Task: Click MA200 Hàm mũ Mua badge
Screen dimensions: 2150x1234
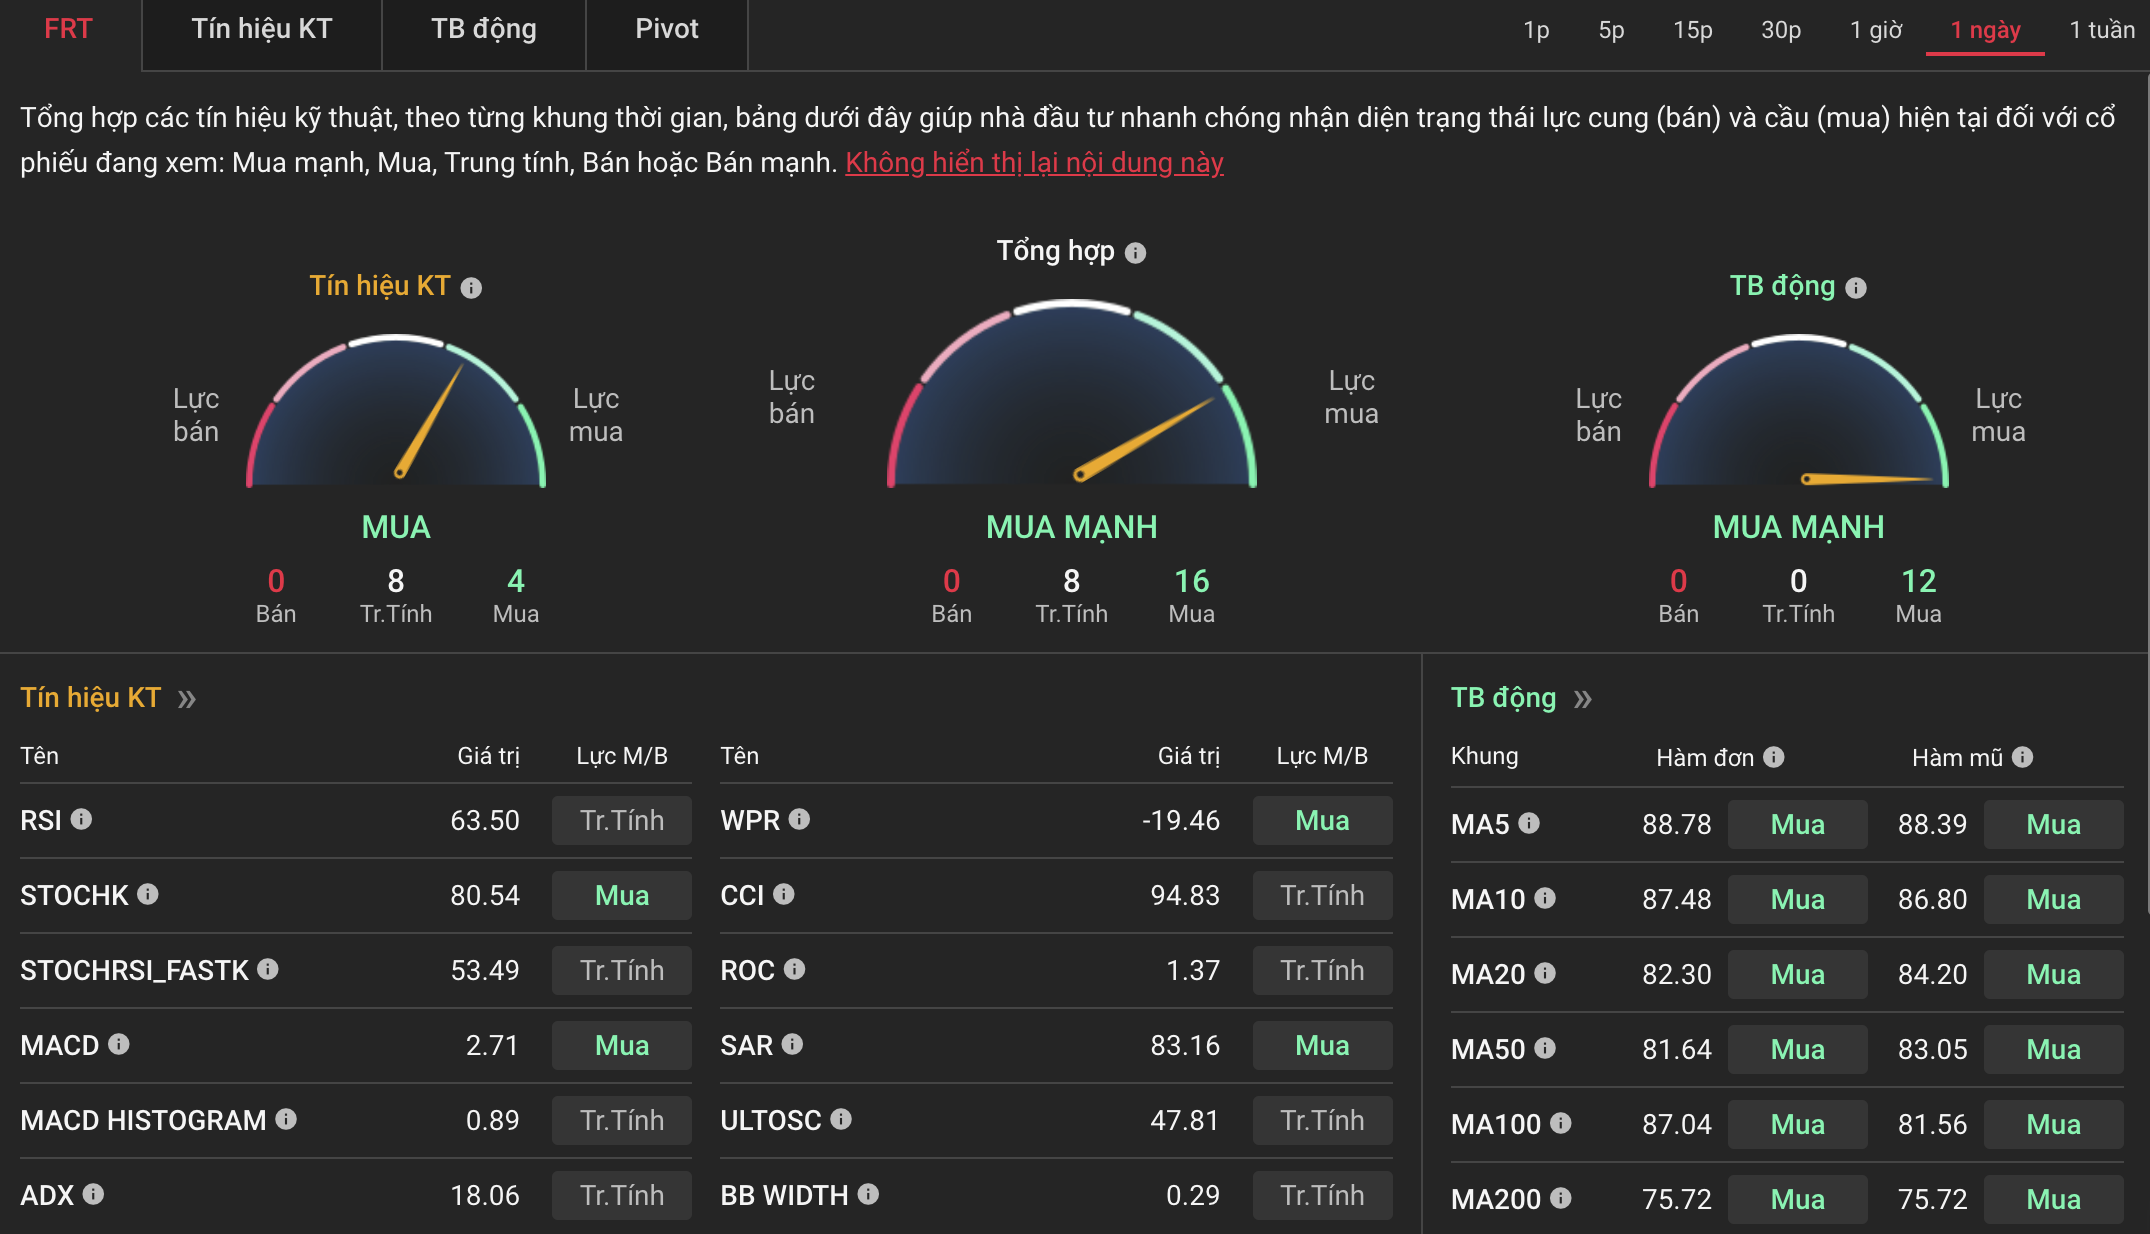Action: coord(2054,1200)
